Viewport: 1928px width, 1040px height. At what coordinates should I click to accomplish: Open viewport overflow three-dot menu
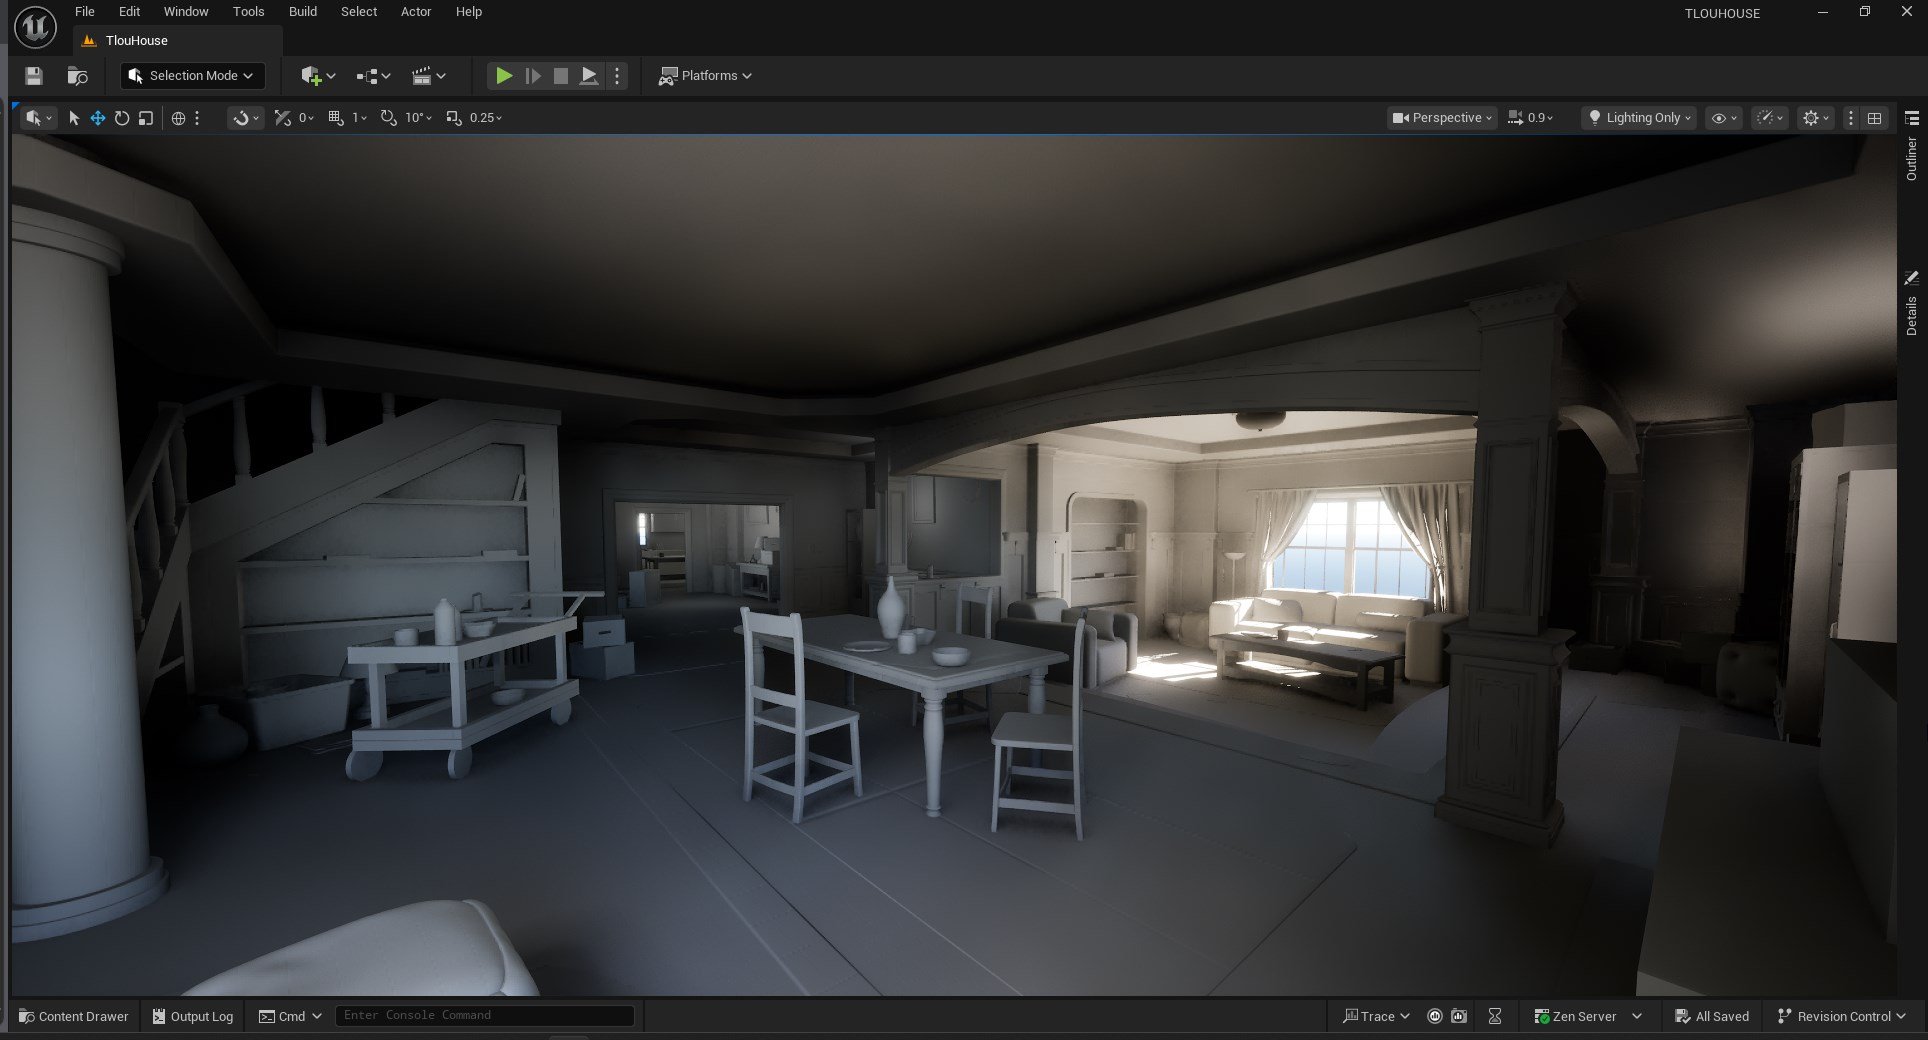coord(1851,118)
